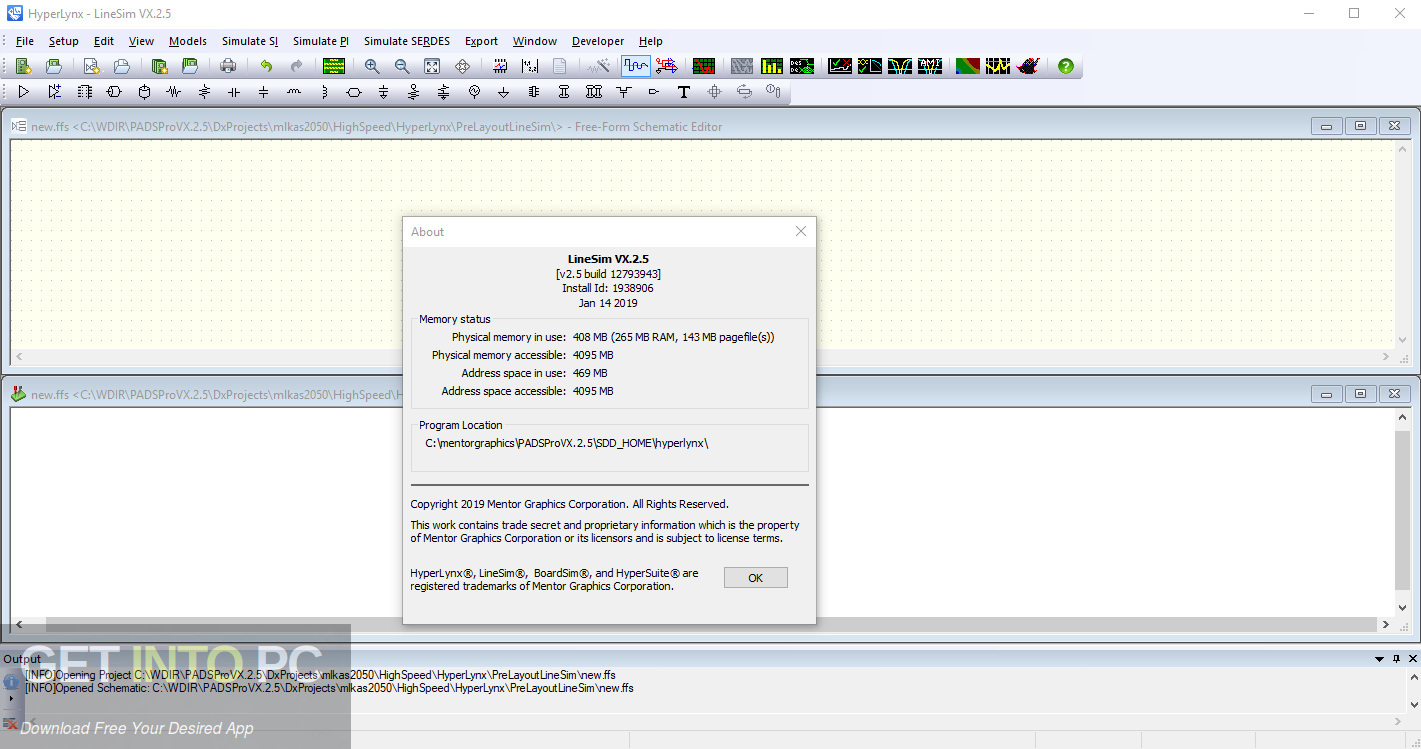Click the lower window scroll-down arrow
This screenshot has width=1421, height=749.
(x=1402, y=607)
